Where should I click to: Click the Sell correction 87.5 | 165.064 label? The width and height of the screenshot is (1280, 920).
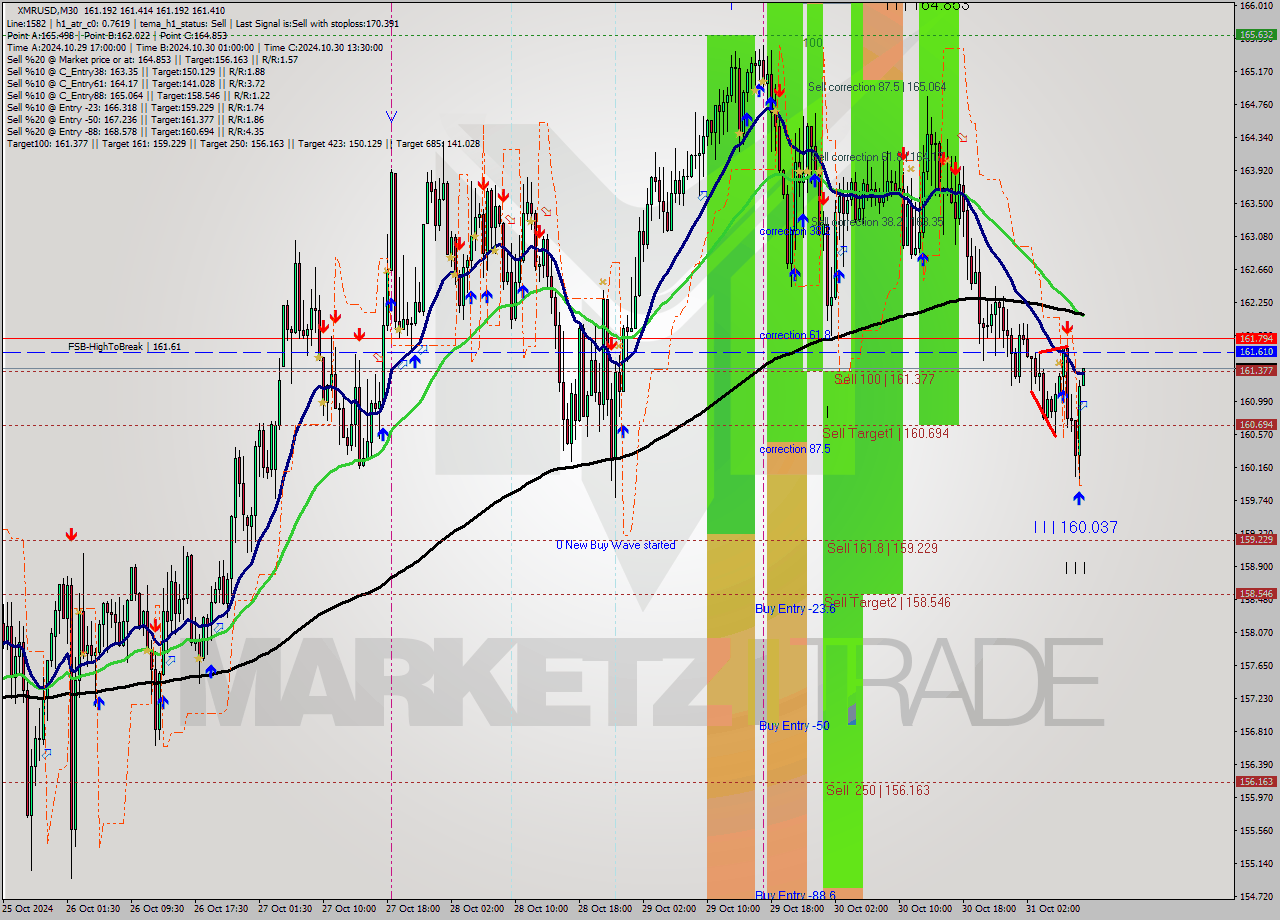click(877, 87)
